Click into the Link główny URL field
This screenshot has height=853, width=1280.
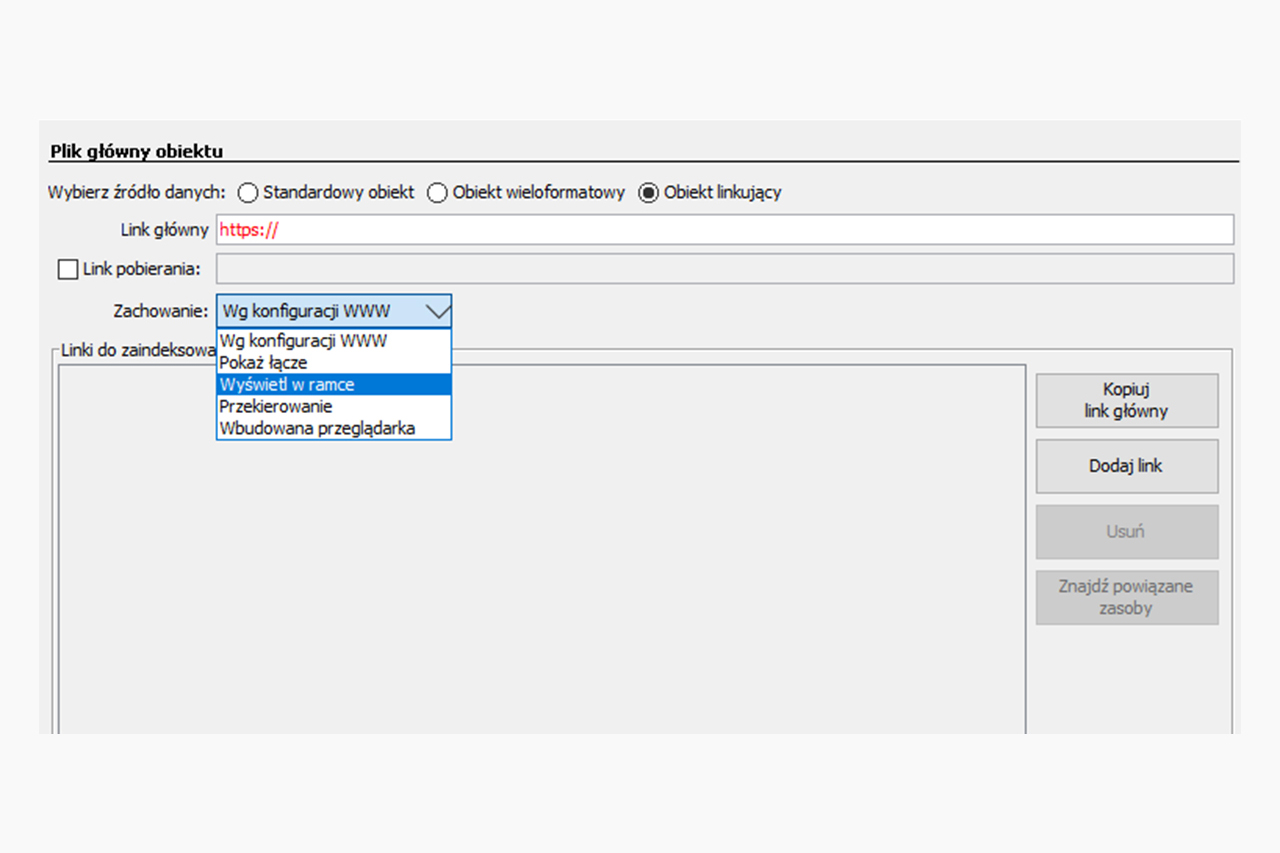tap(724, 230)
